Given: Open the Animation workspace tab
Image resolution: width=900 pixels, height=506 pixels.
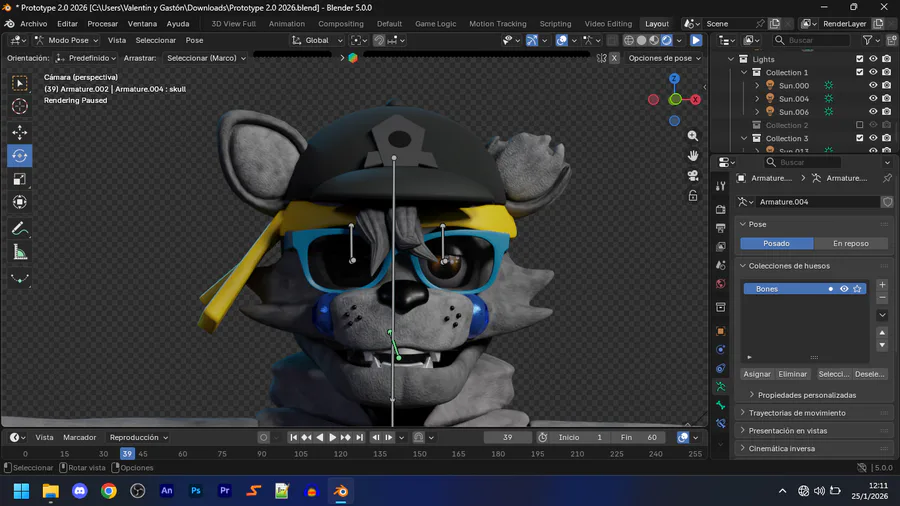Looking at the screenshot, I should pos(287,23).
